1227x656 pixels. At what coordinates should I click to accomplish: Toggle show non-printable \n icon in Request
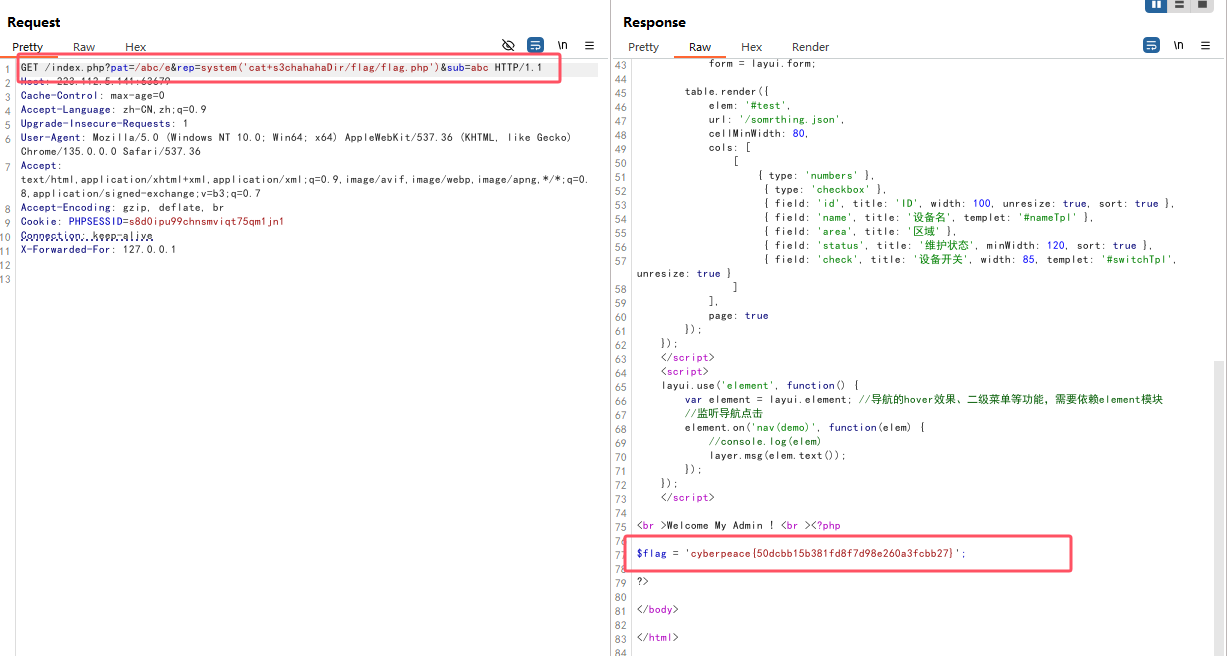point(563,45)
